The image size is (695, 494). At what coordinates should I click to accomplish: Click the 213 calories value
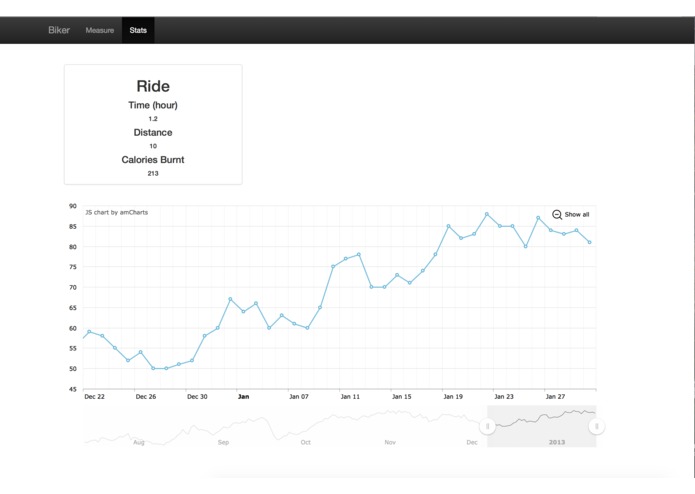tap(153, 173)
